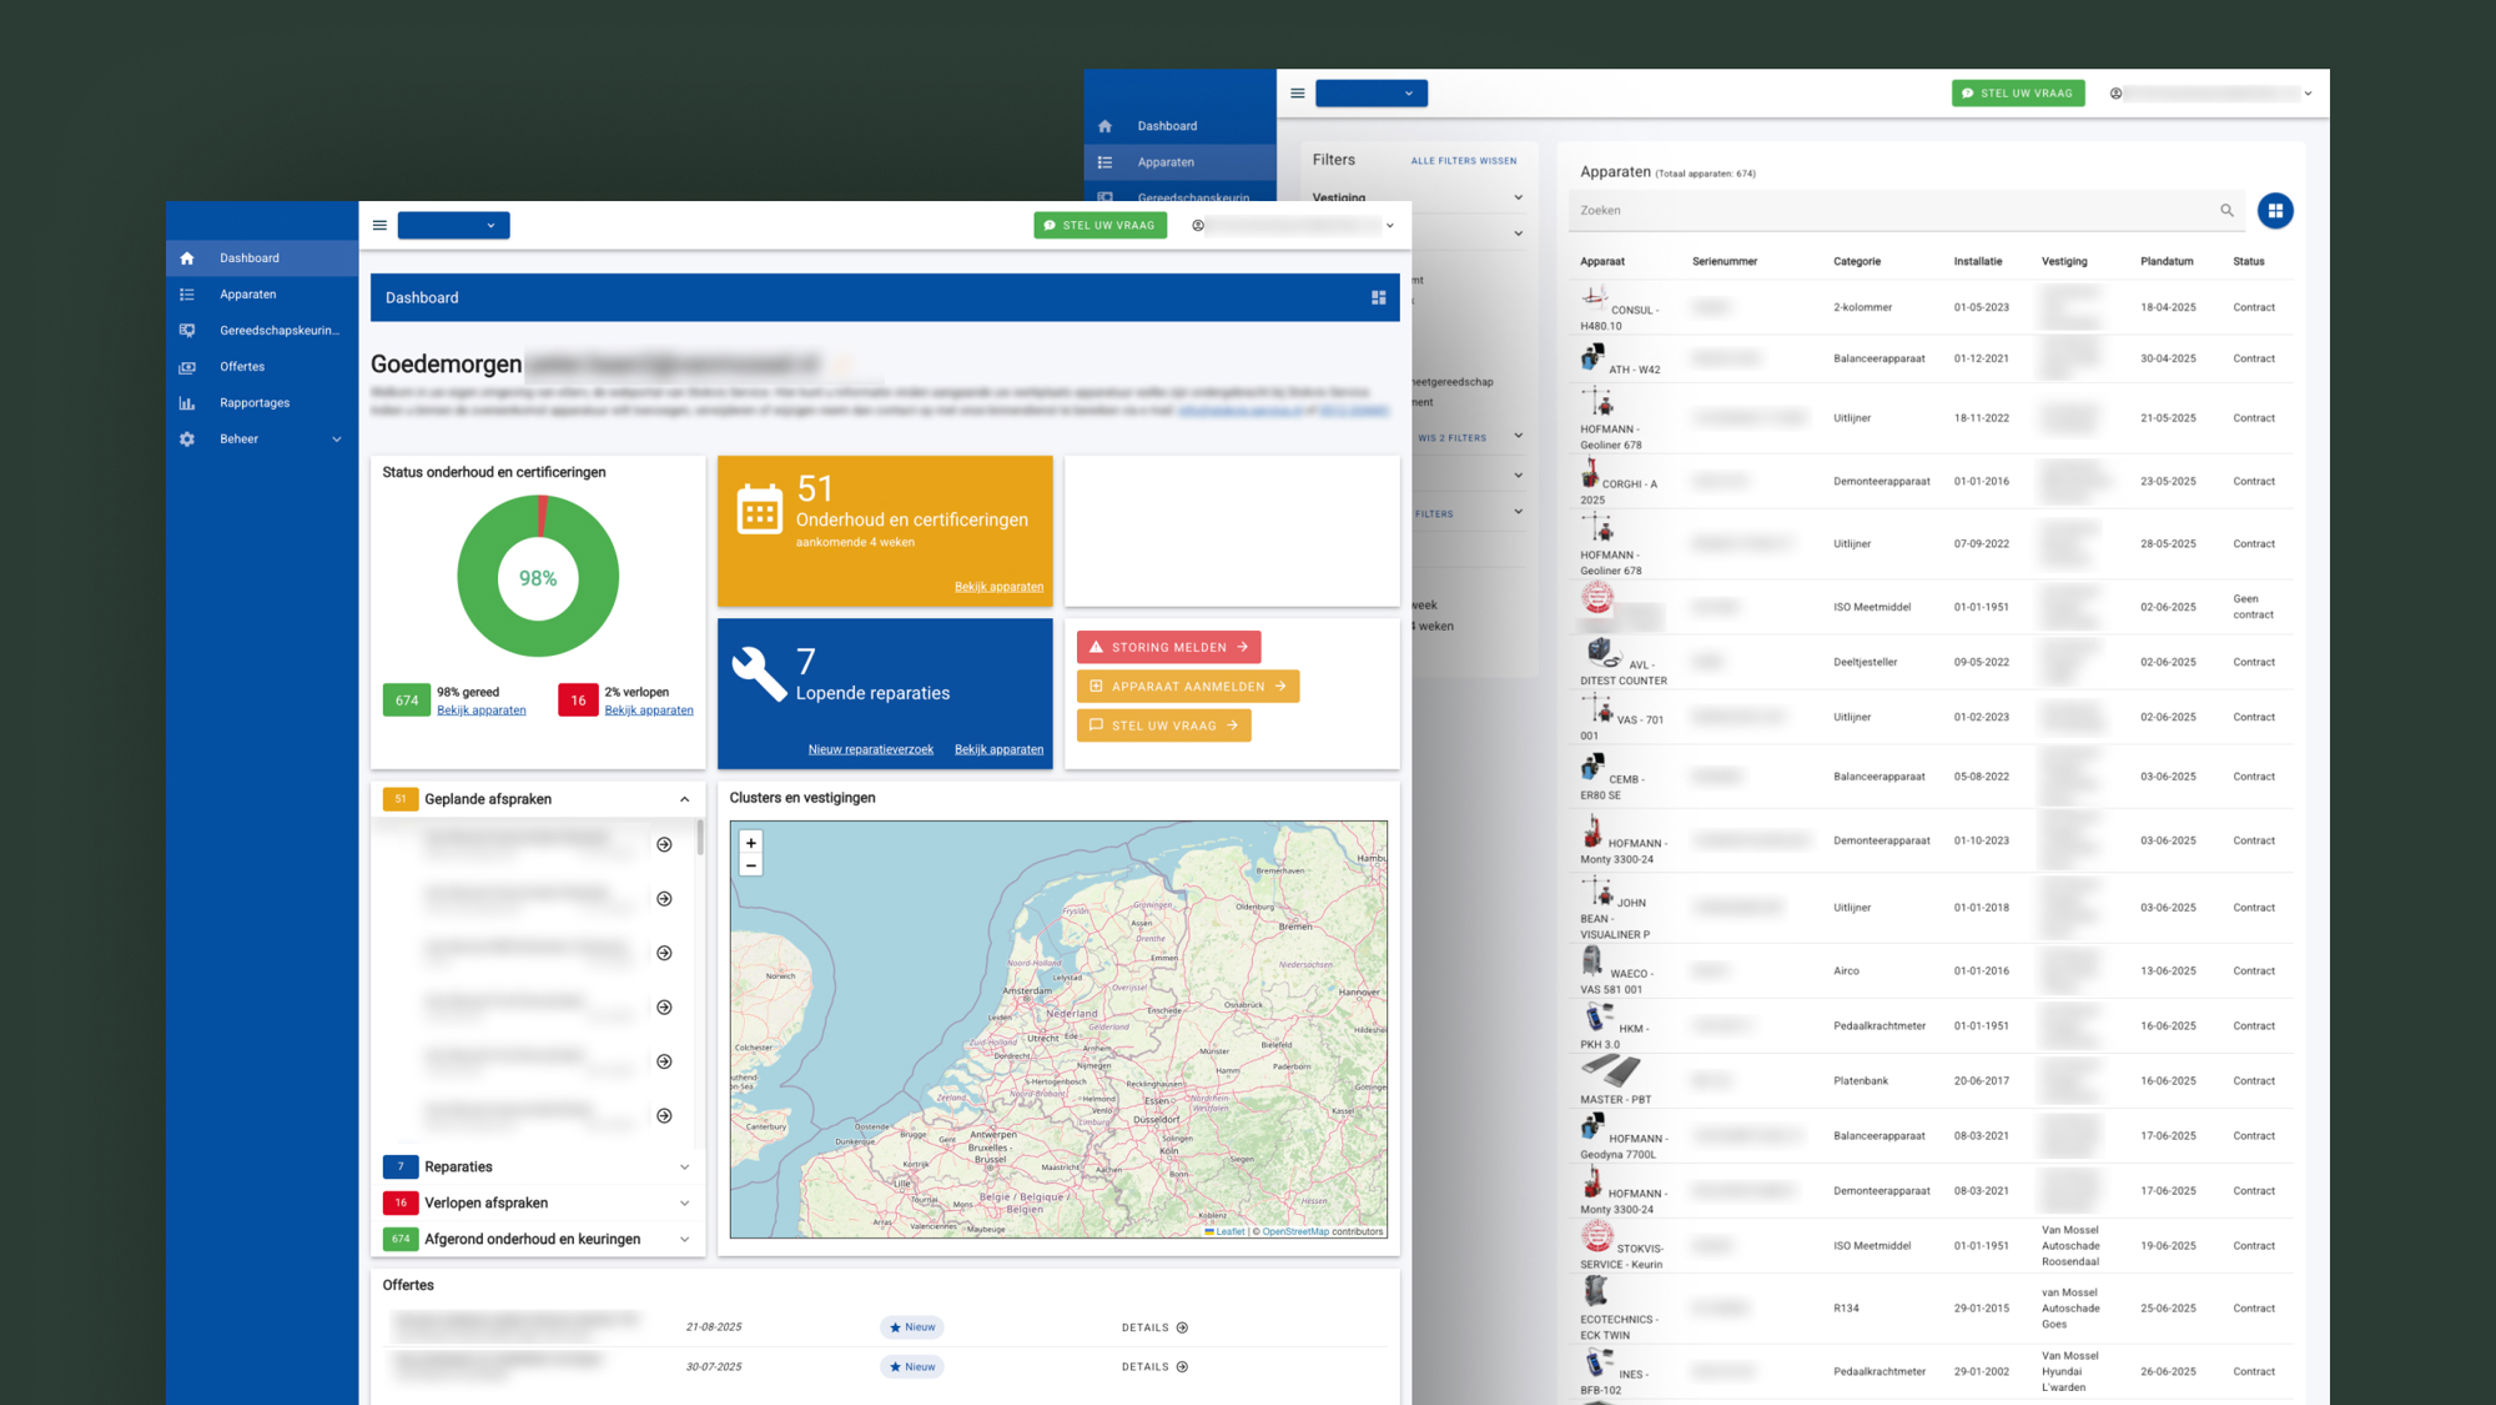Click Bekijk apparaten under 98% gereed
Viewport: 2496px width, 1405px height.
481,710
